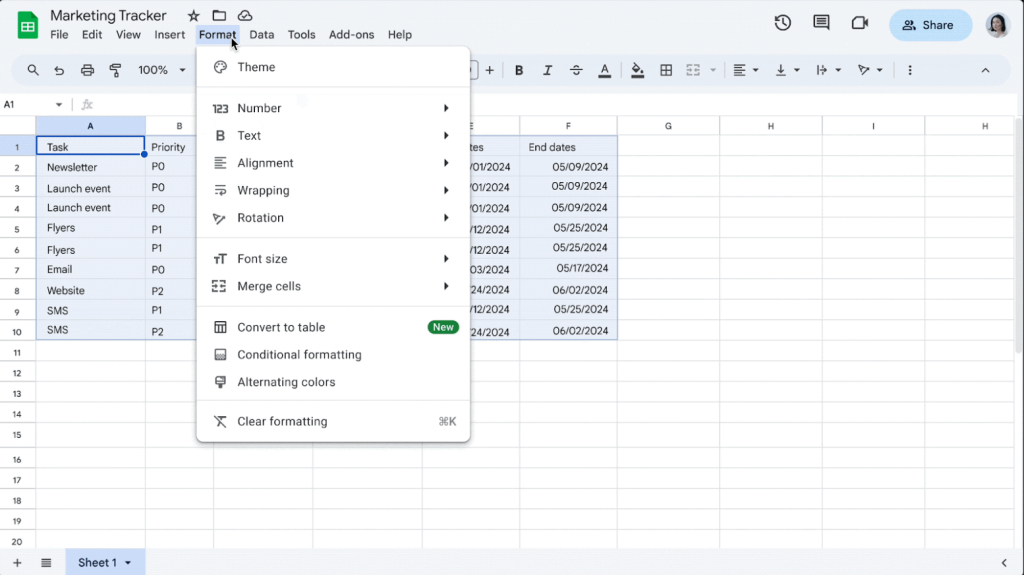Expand the Number submenu
This screenshot has height=575, width=1024.
click(333, 108)
